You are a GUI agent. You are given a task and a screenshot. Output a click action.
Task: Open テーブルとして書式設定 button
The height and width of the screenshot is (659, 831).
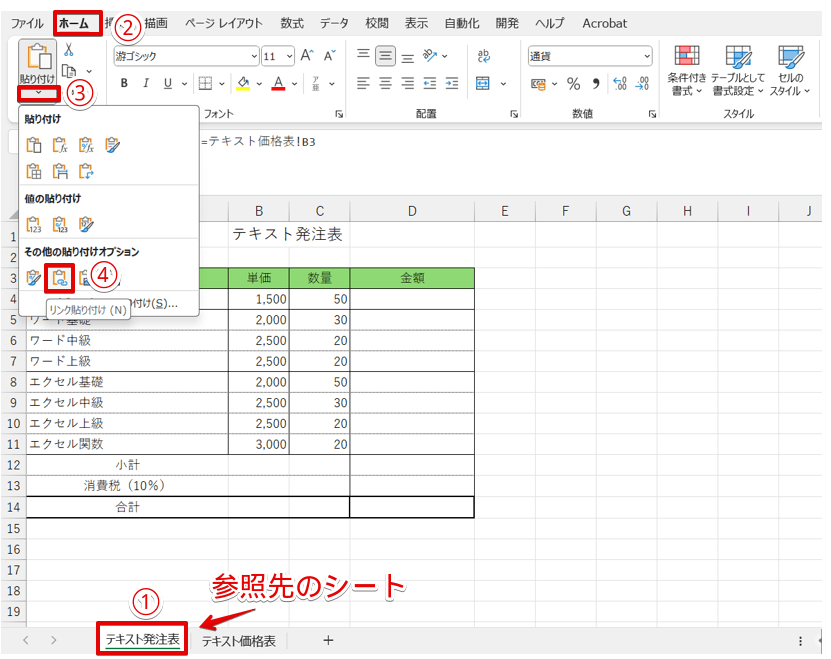tap(738, 71)
